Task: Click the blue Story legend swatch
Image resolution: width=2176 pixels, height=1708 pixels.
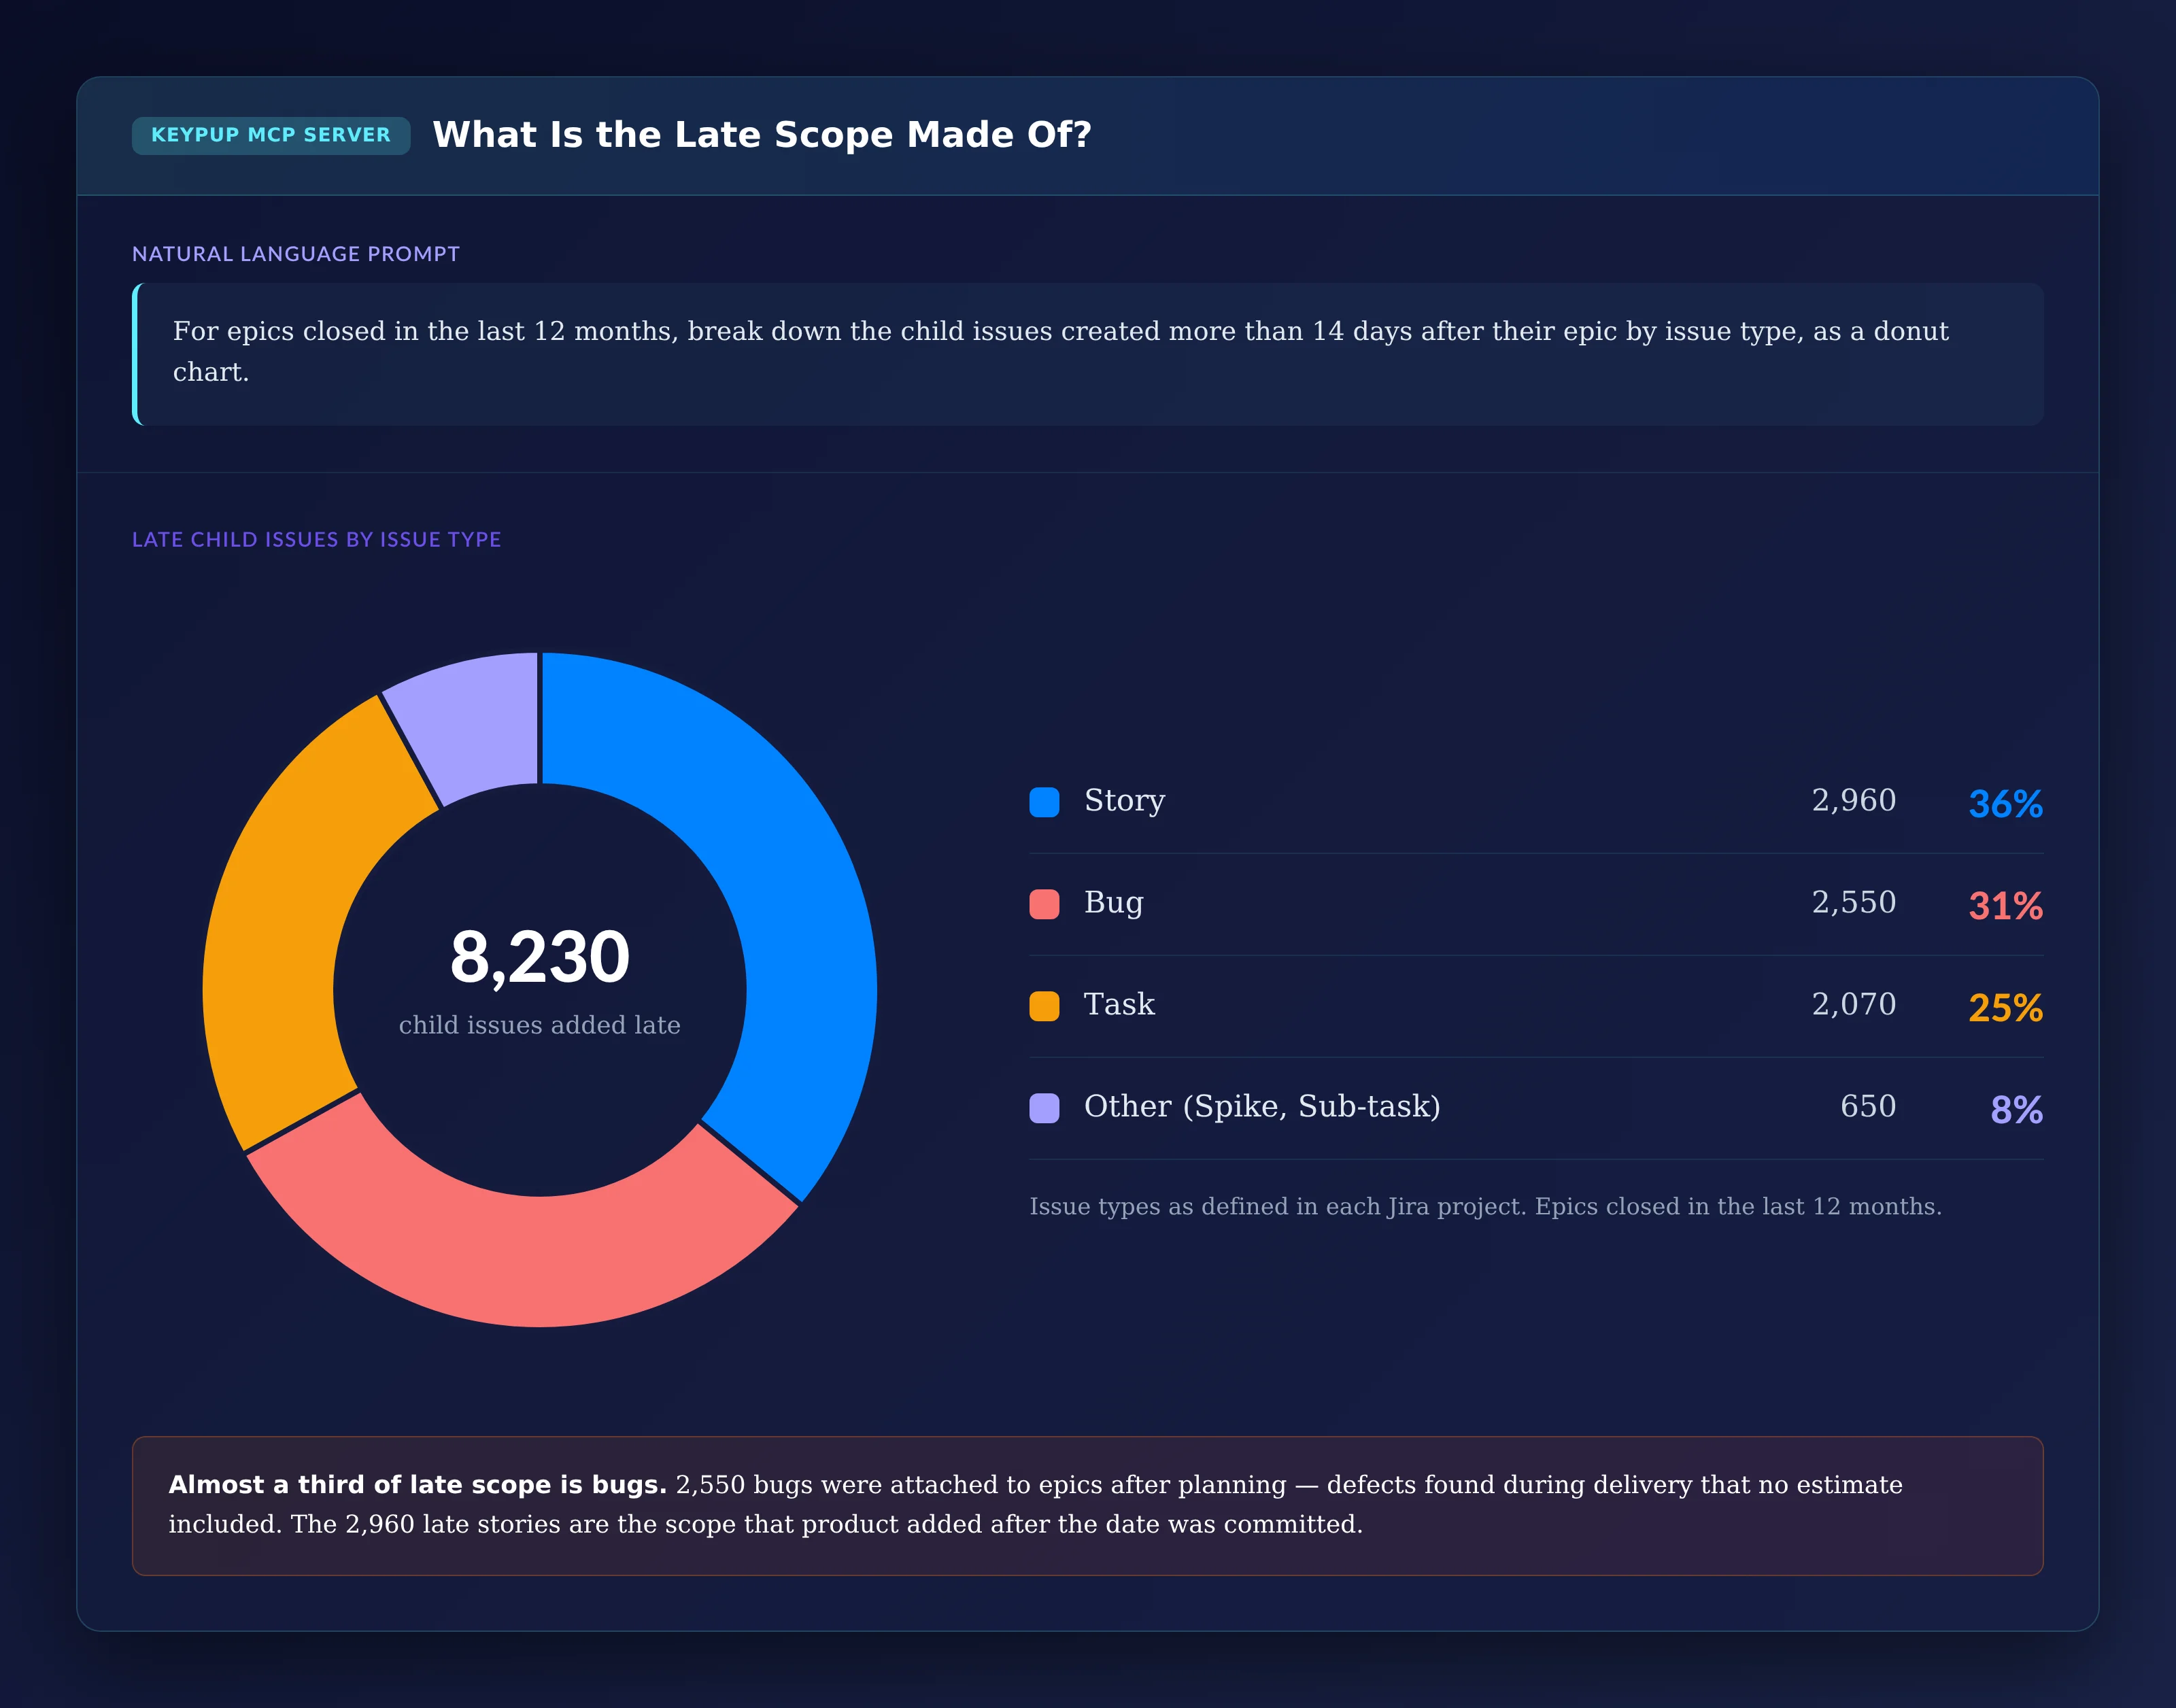Action: pyautogui.click(x=1044, y=802)
